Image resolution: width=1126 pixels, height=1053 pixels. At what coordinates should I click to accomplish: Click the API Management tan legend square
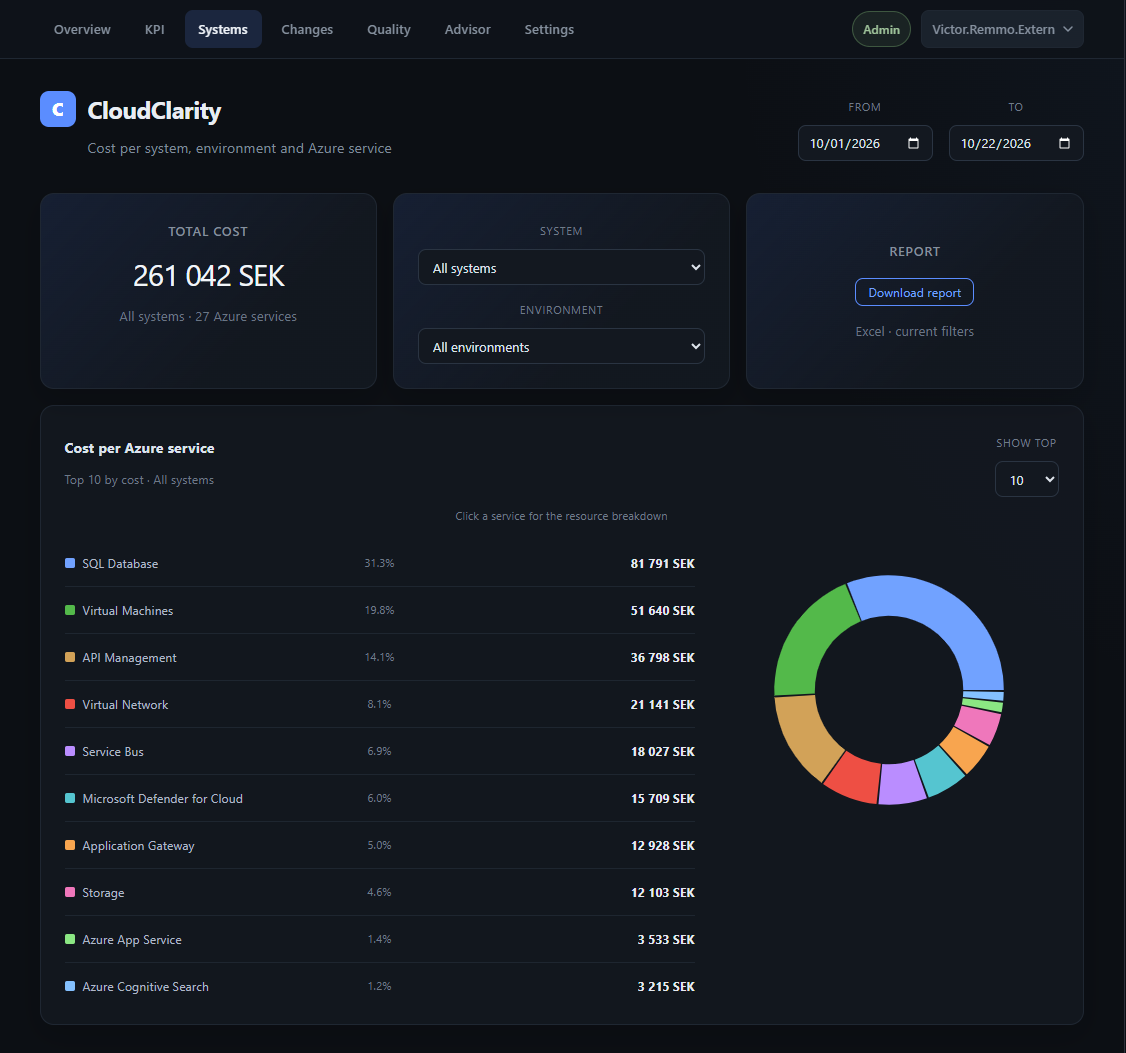click(70, 657)
